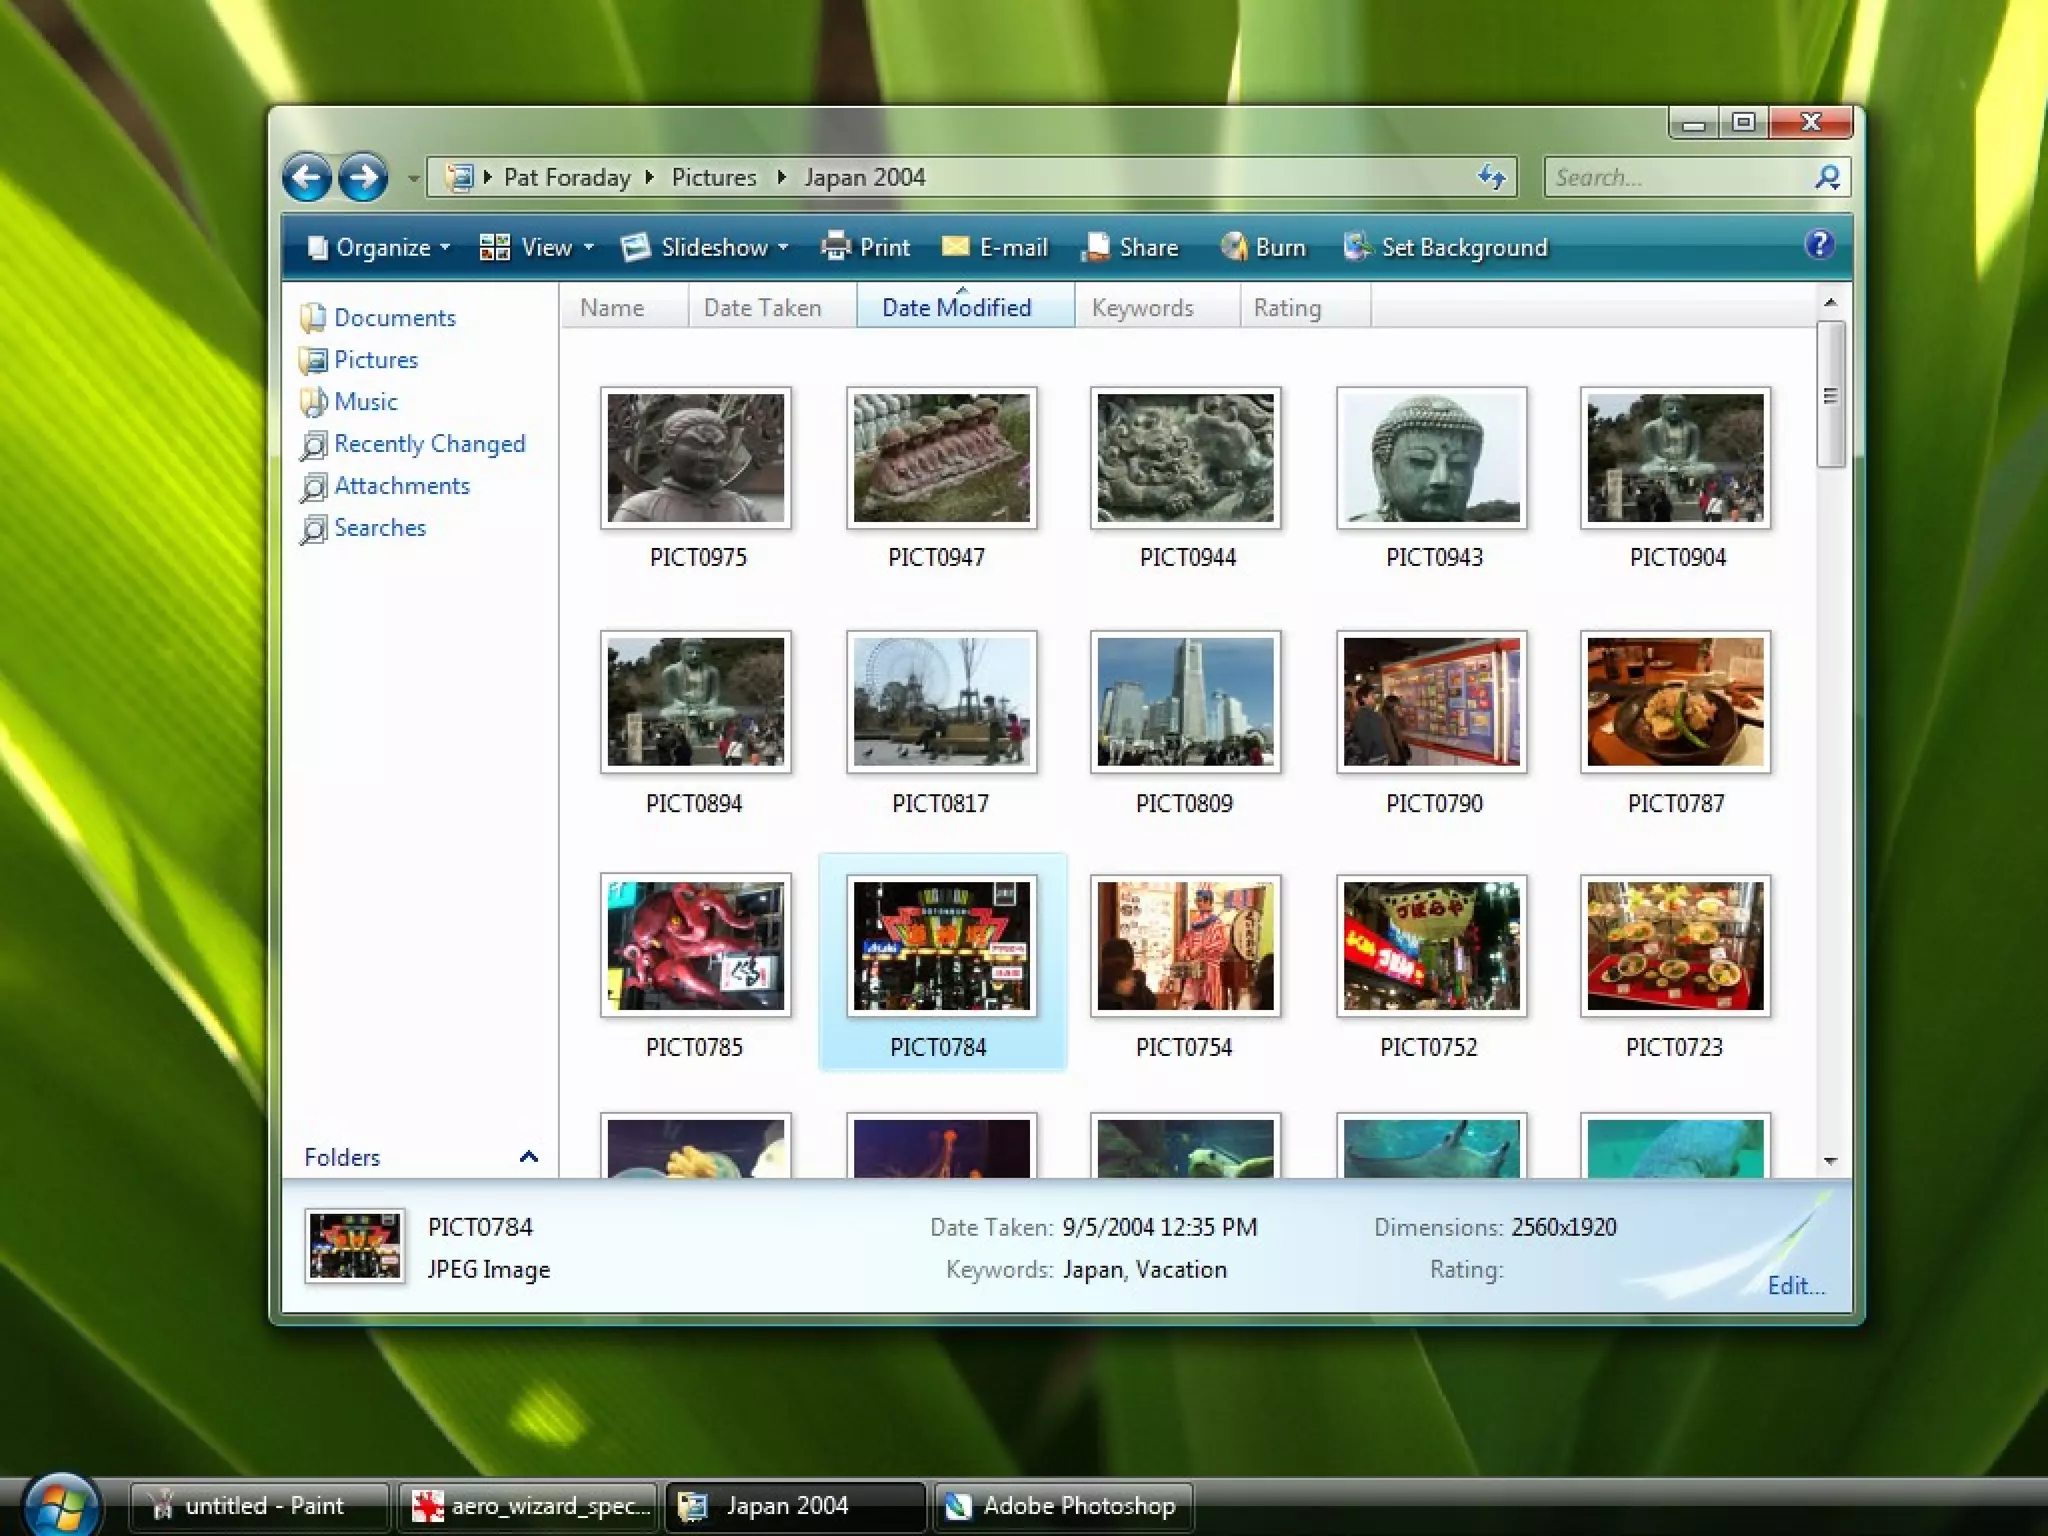Click the Print toolbar icon
Screen dimensions: 2048x1536
835,247
